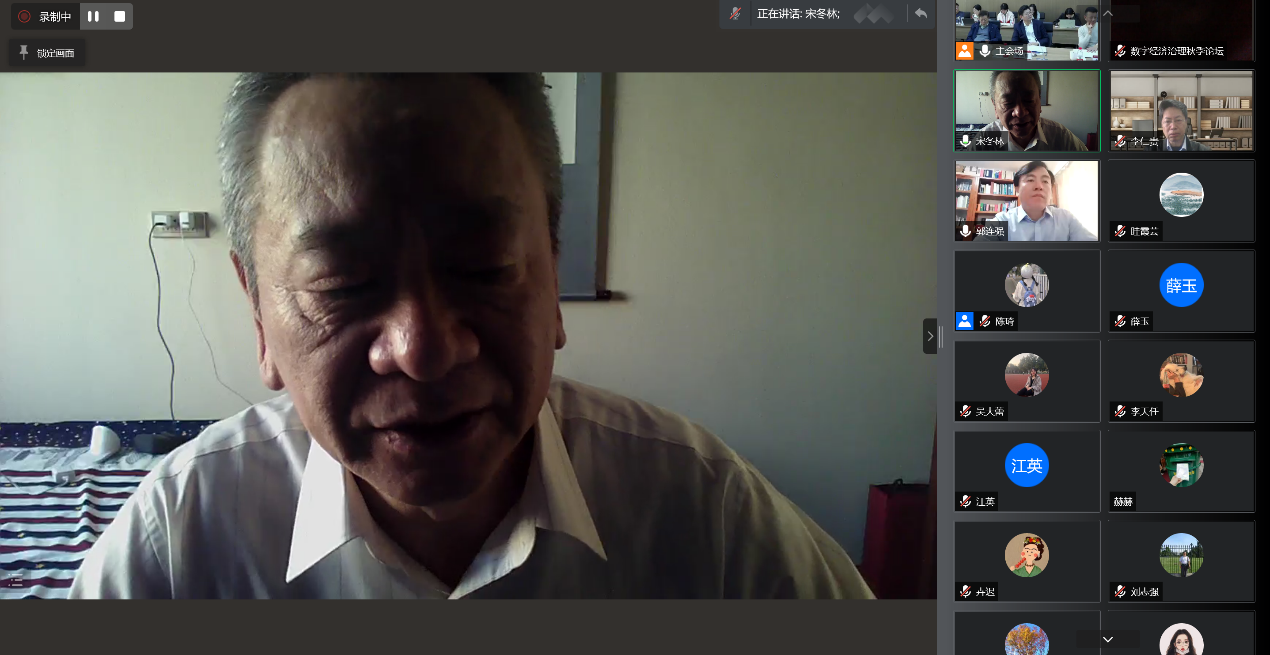
Task: Select the tile with person sitting on track
Action: tap(1027, 382)
